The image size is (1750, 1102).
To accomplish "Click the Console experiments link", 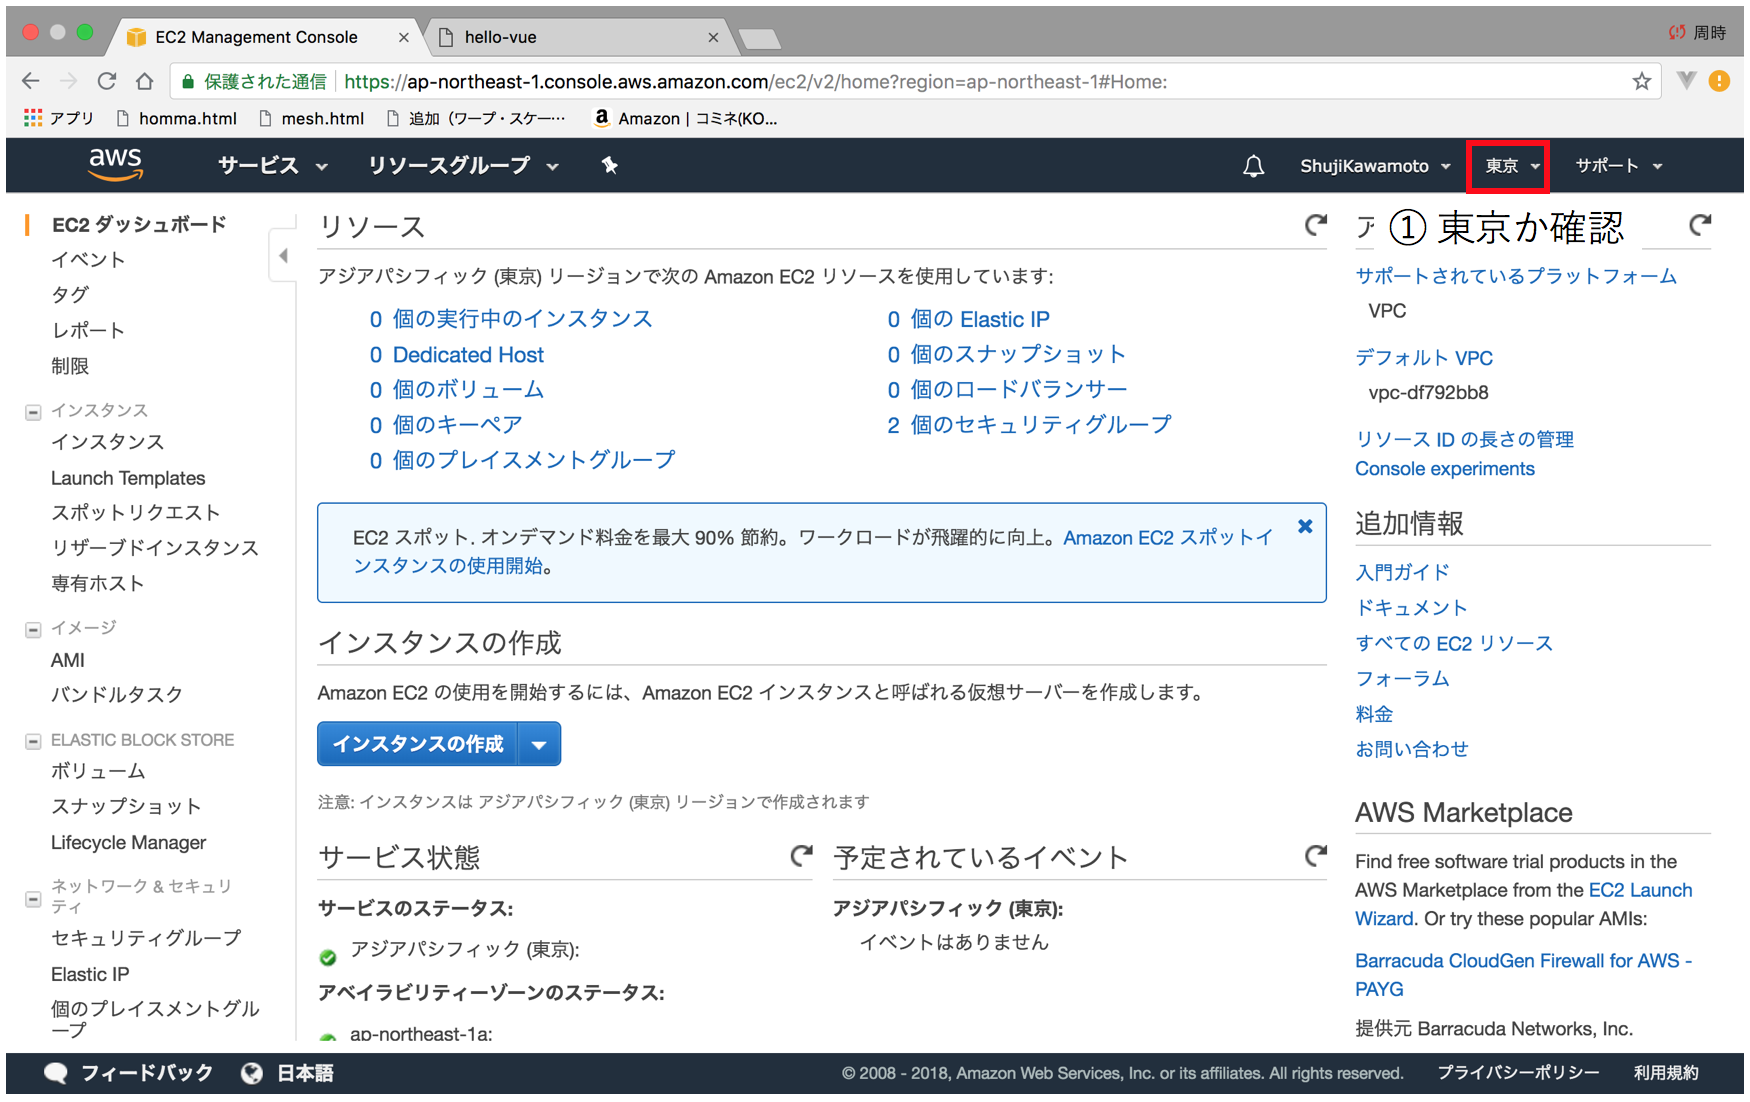I will click(1444, 468).
